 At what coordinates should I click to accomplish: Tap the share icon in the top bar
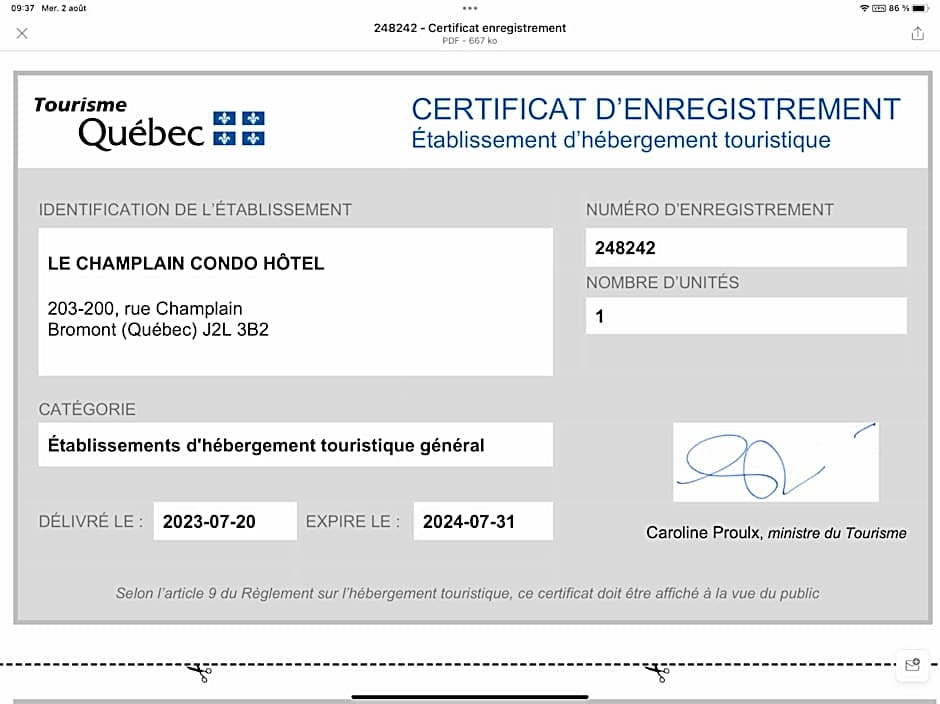click(917, 34)
